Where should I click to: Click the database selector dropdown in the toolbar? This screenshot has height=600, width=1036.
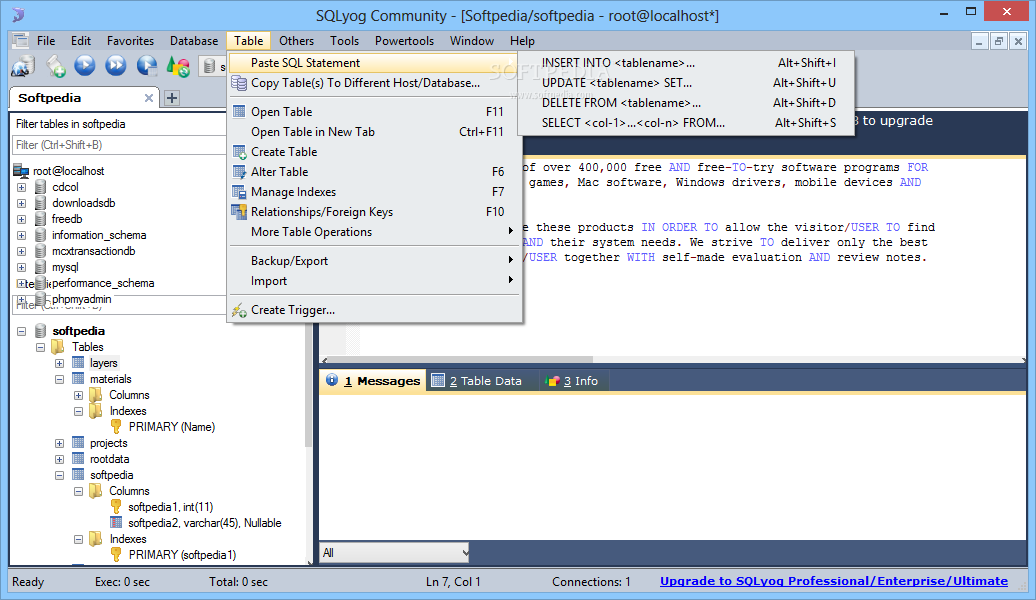coord(213,66)
